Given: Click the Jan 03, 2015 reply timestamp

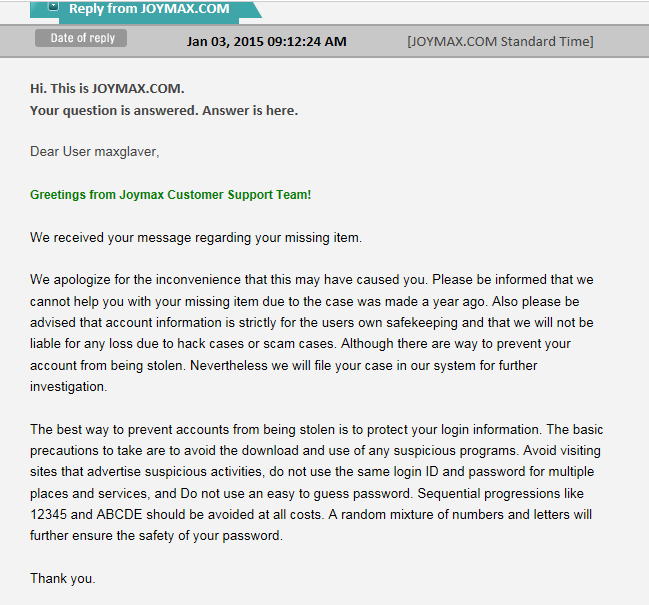Looking at the screenshot, I should (266, 41).
